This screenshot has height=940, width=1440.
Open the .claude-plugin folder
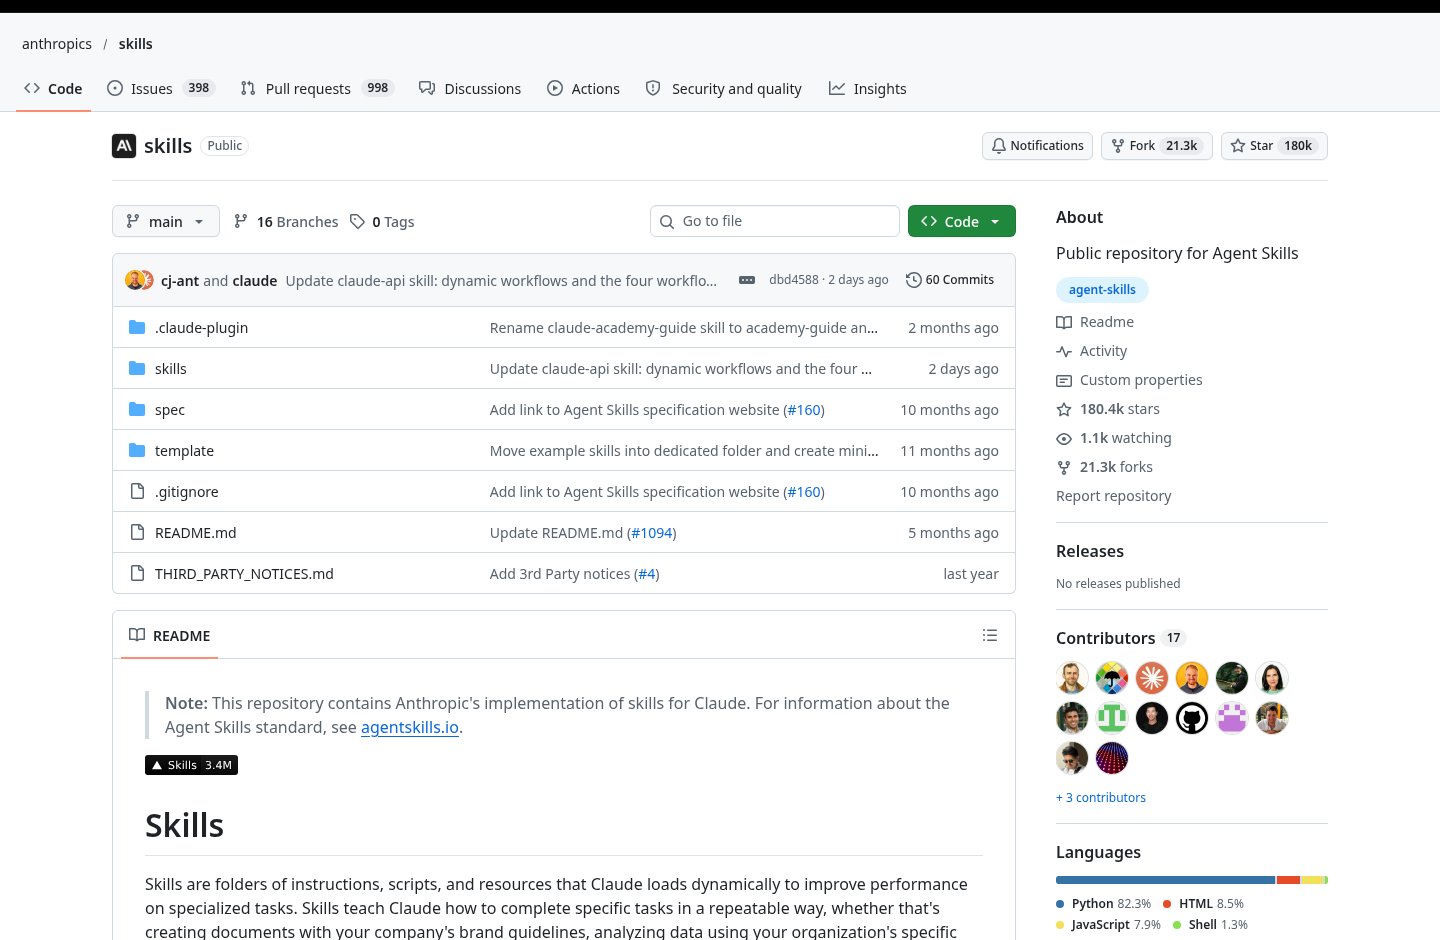click(201, 328)
